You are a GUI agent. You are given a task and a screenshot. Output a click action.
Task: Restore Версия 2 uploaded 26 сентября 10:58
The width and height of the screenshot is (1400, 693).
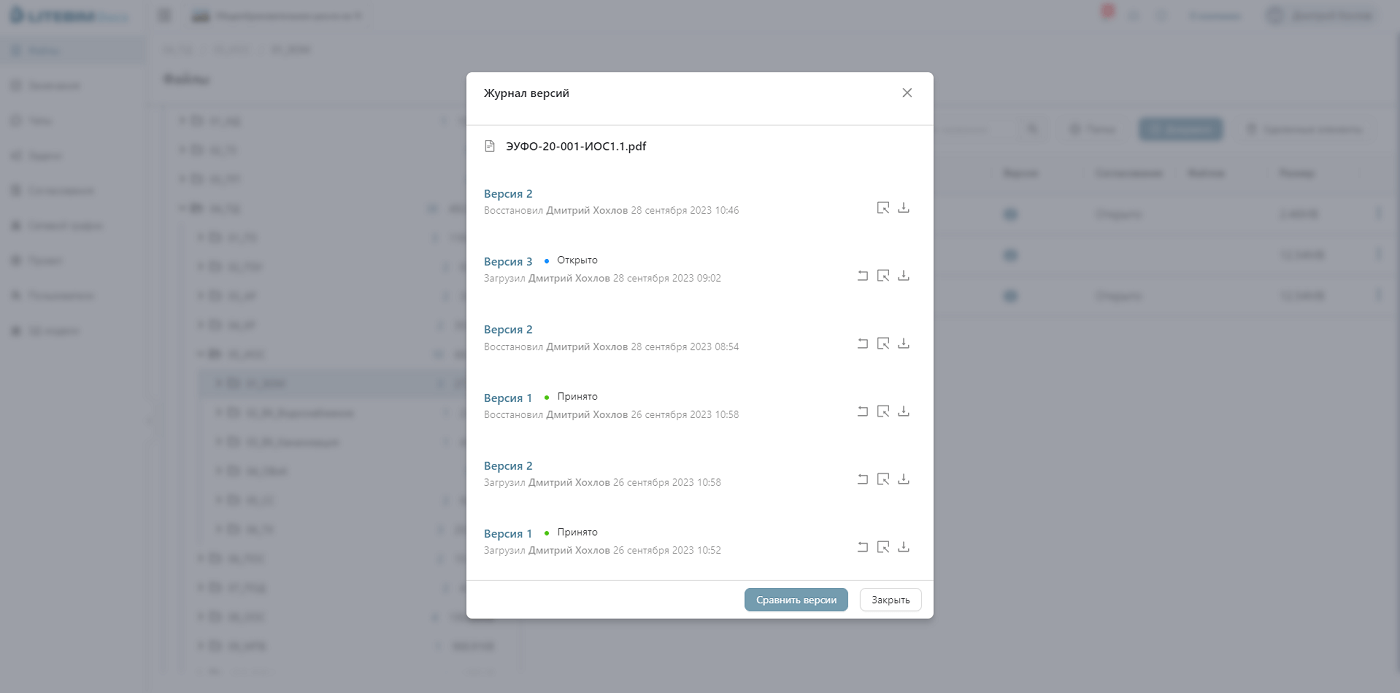pos(862,480)
